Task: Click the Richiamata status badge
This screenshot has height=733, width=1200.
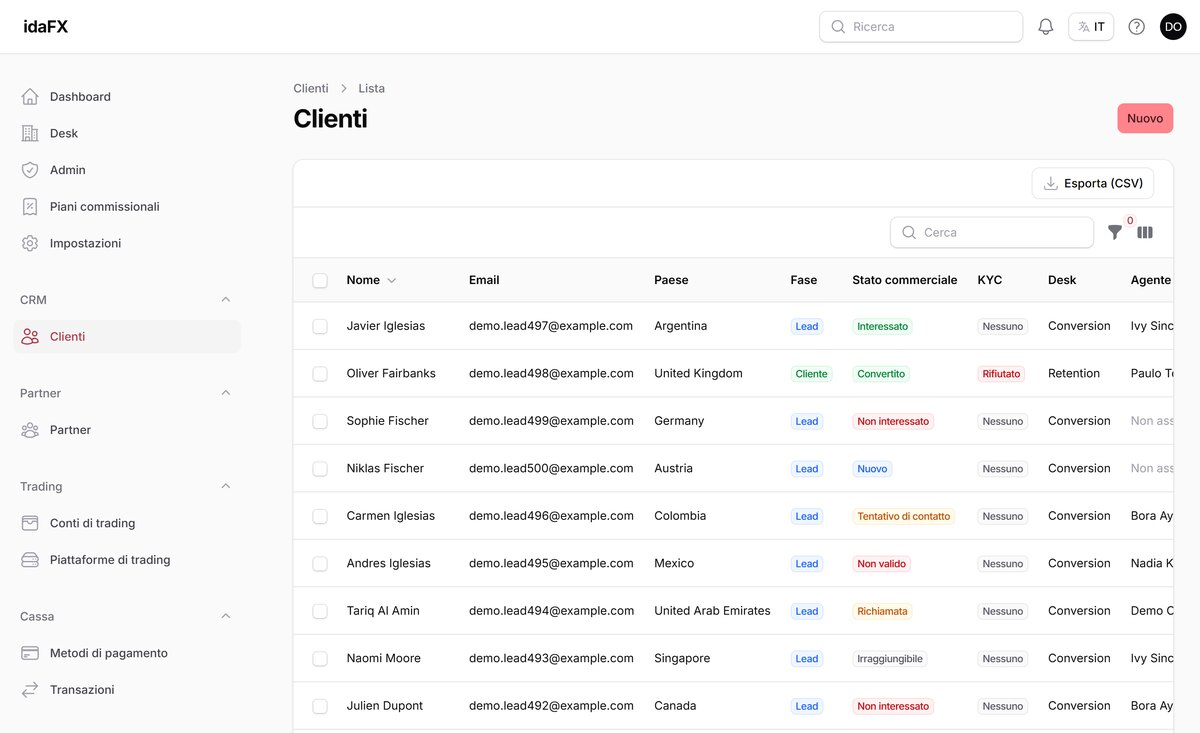Action: 882,612
